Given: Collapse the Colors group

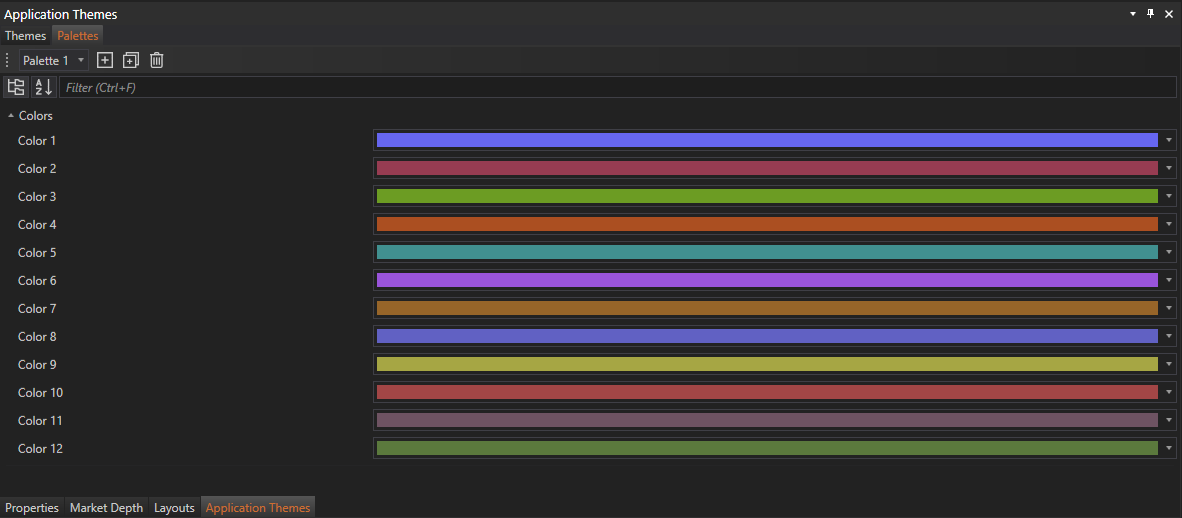Looking at the screenshot, I should (x=11, y=116).
